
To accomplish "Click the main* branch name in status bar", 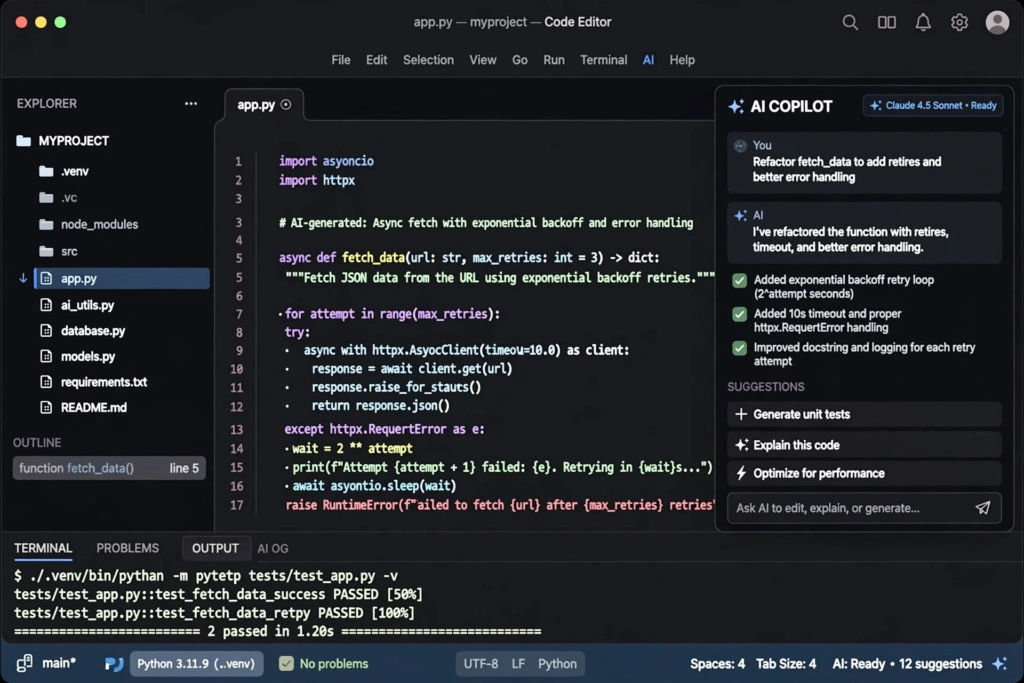I will (59, 663).
